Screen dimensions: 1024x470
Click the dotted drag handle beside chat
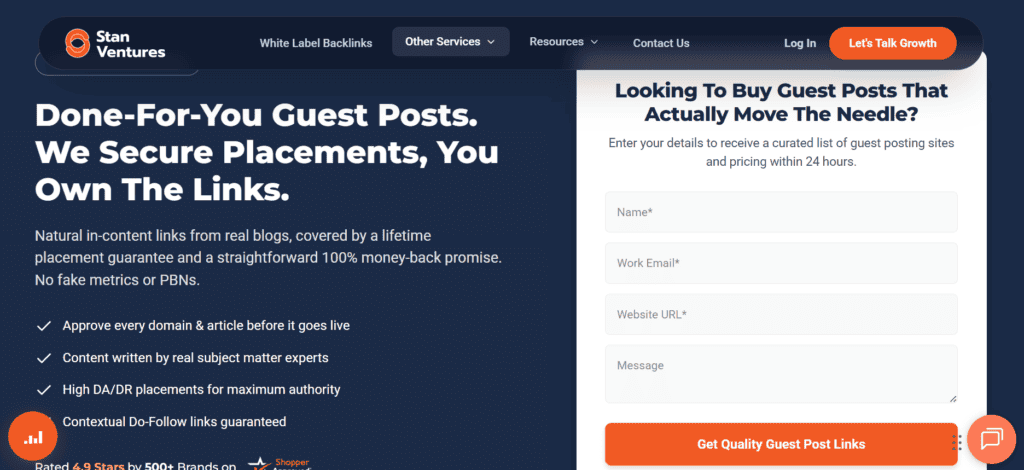957,443
